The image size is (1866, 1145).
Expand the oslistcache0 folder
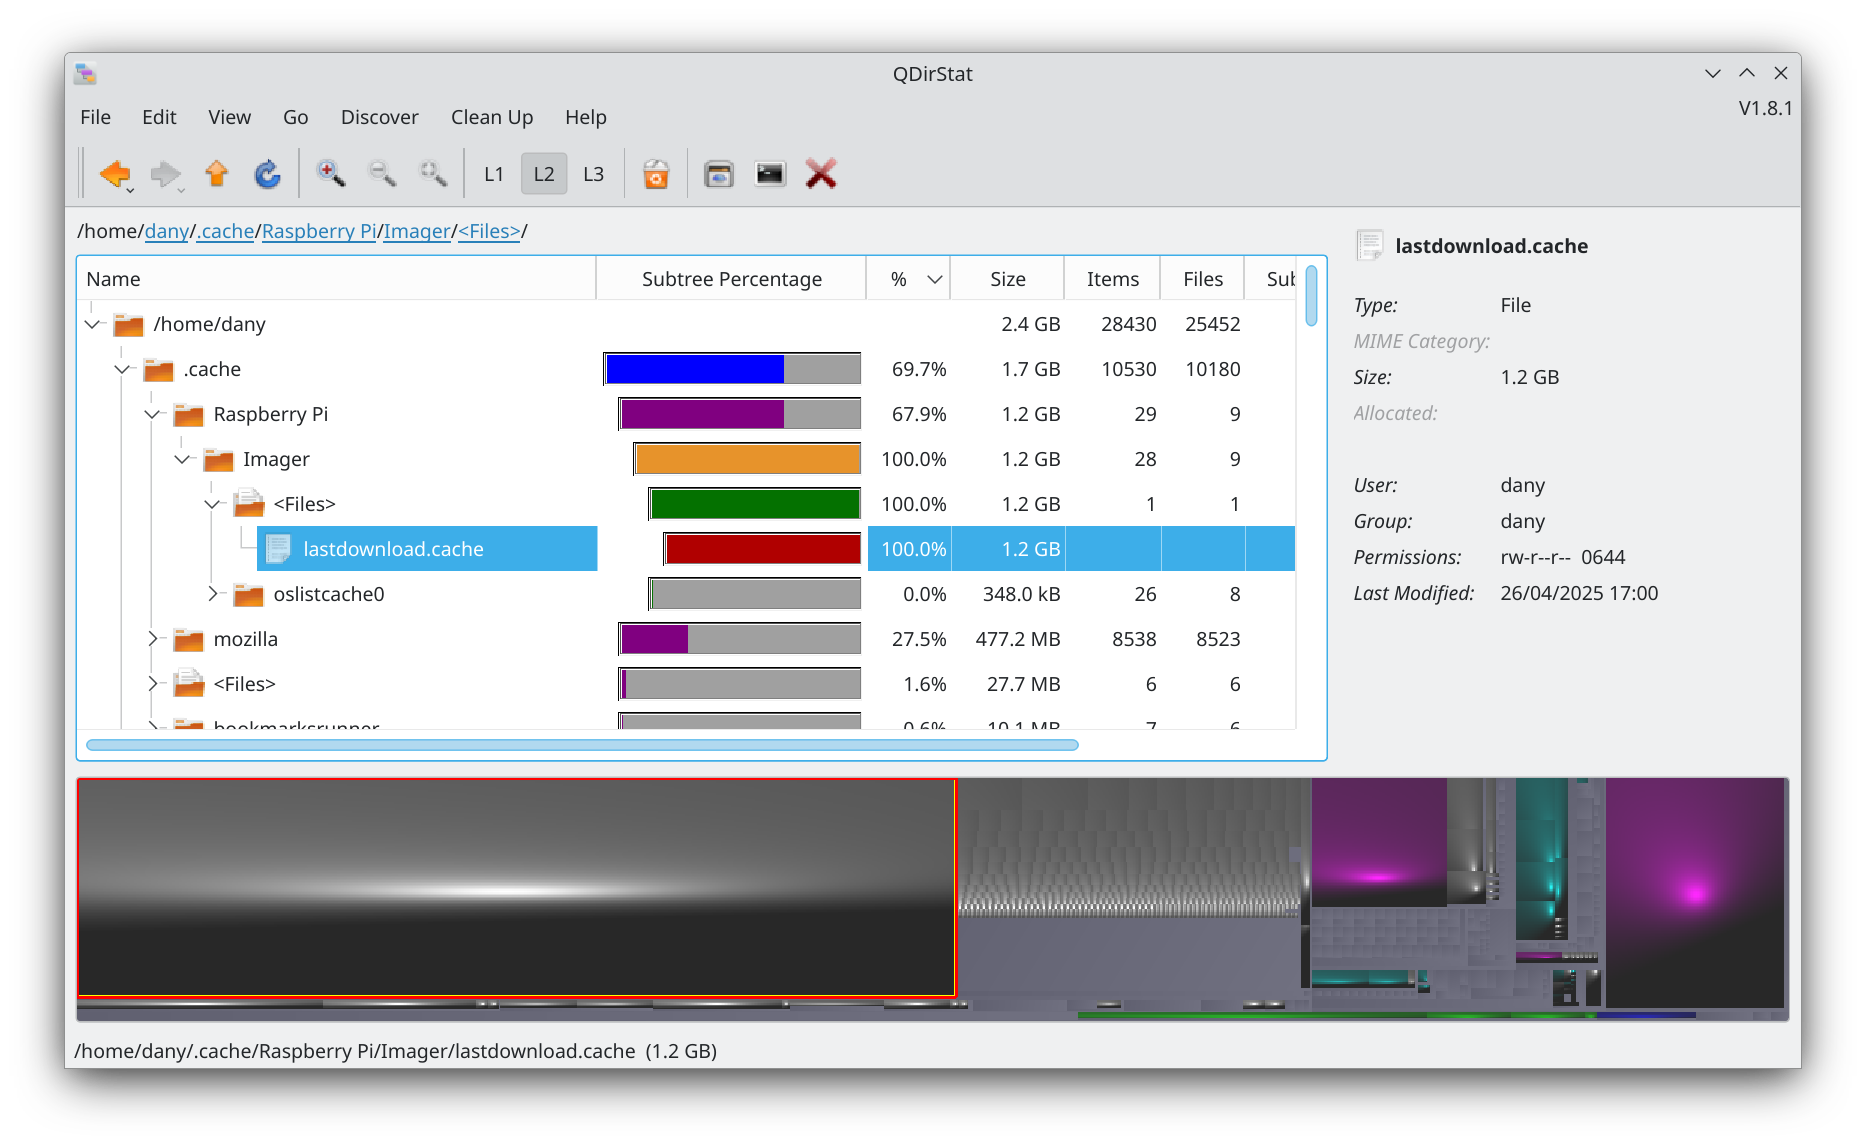point(213,594)
